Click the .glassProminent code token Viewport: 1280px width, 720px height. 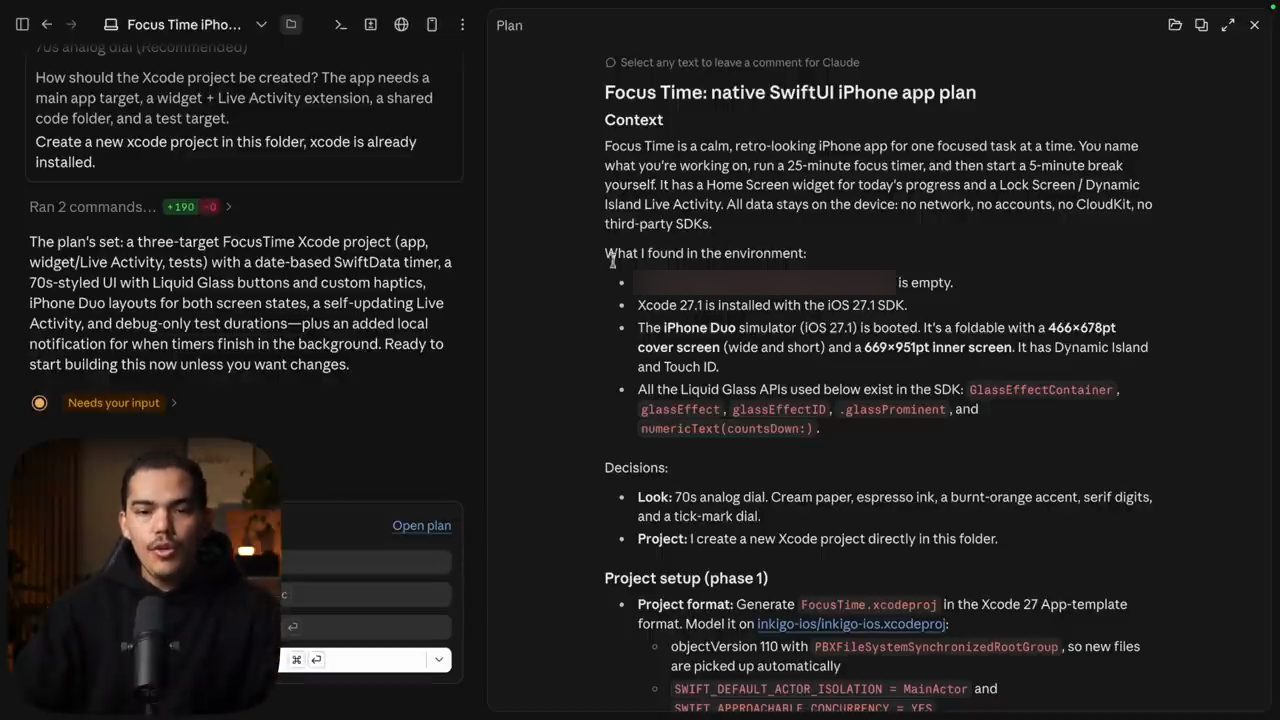[894, 410]
